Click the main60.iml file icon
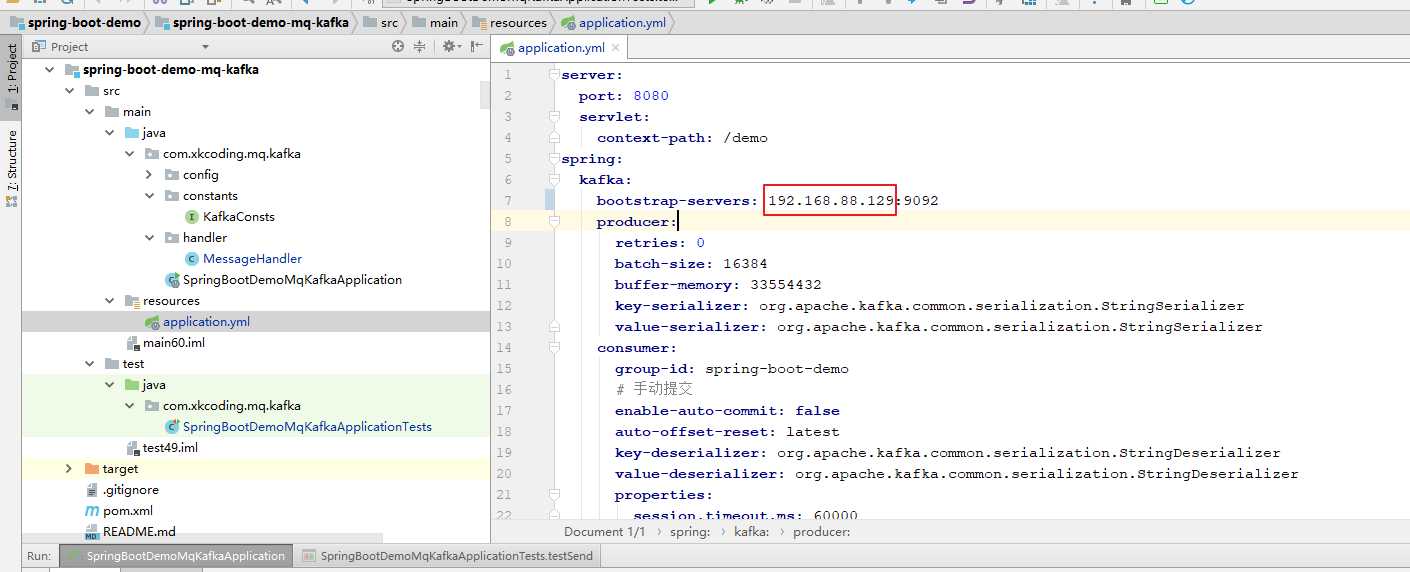The height and width of the screenshot is (572, 1410). (133, 343)
